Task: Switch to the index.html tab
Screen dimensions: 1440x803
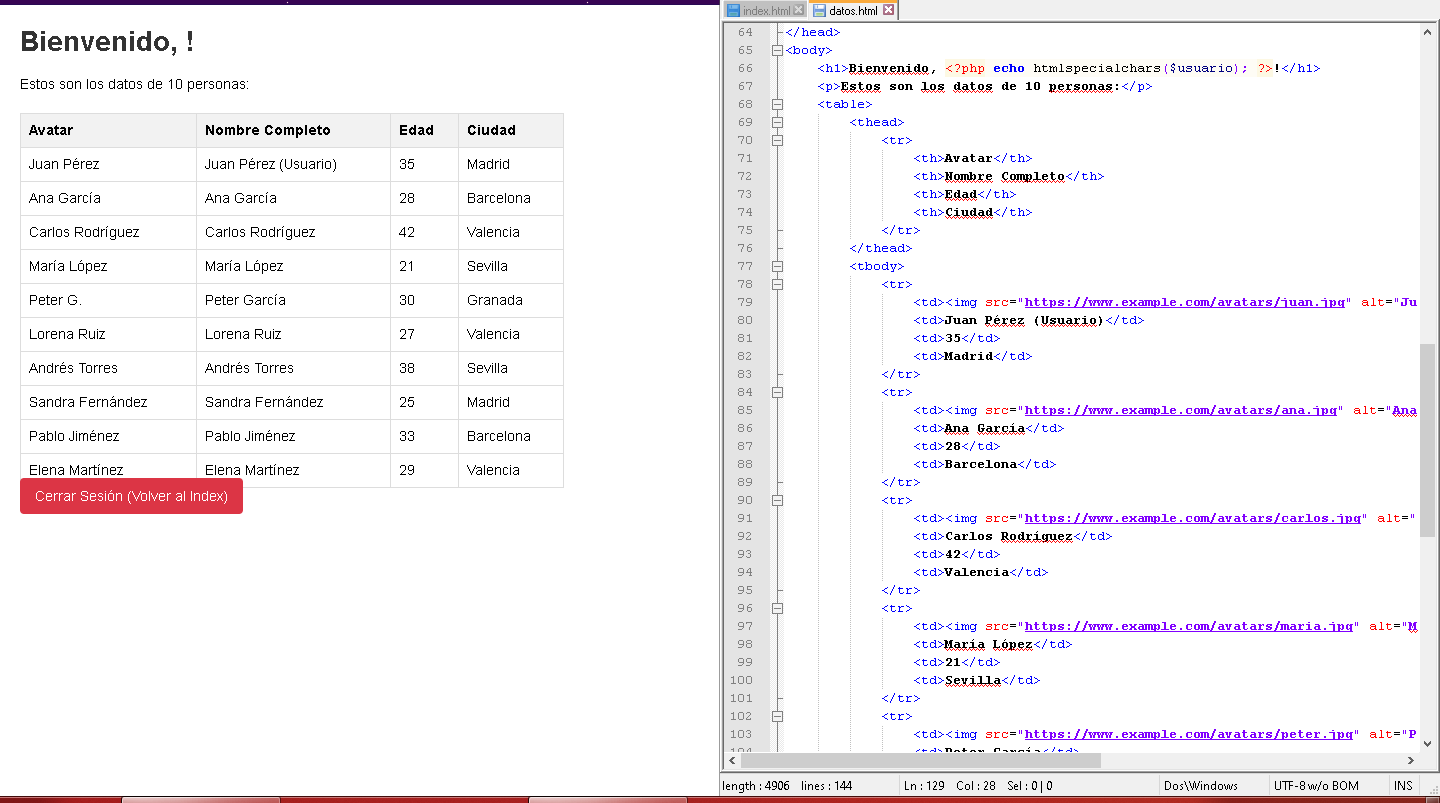Action: coord(766,11)
